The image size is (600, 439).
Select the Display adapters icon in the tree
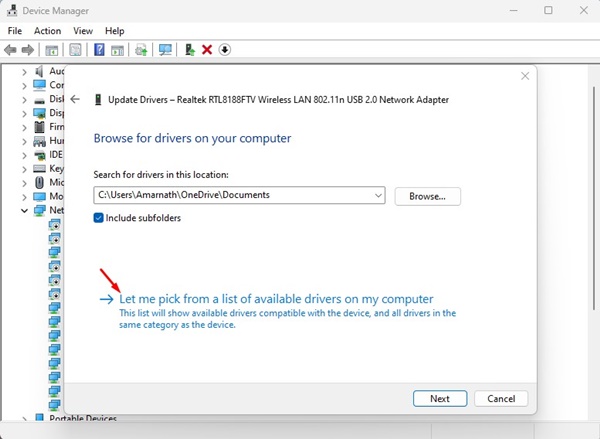(39, 113)
